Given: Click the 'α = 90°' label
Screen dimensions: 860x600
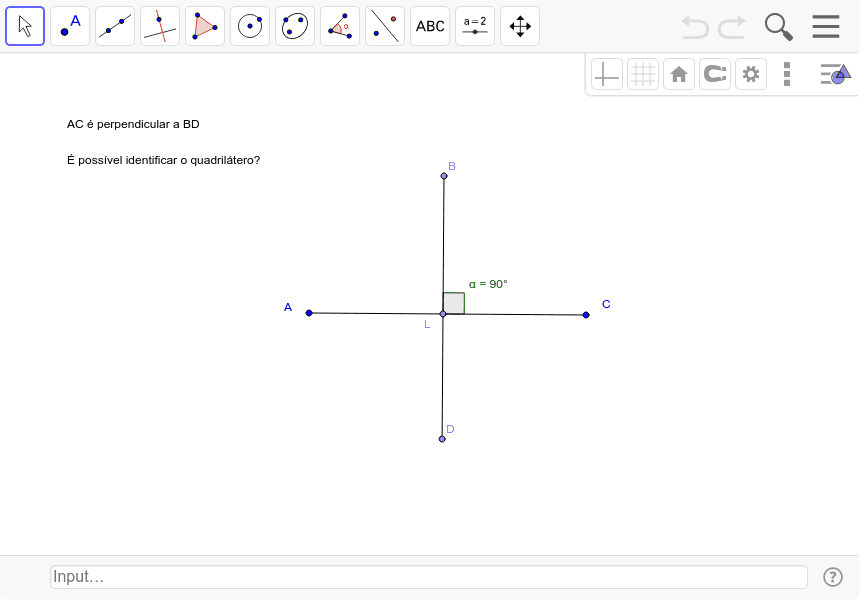Looking at the screenshot, I should [x=488, y=284].
